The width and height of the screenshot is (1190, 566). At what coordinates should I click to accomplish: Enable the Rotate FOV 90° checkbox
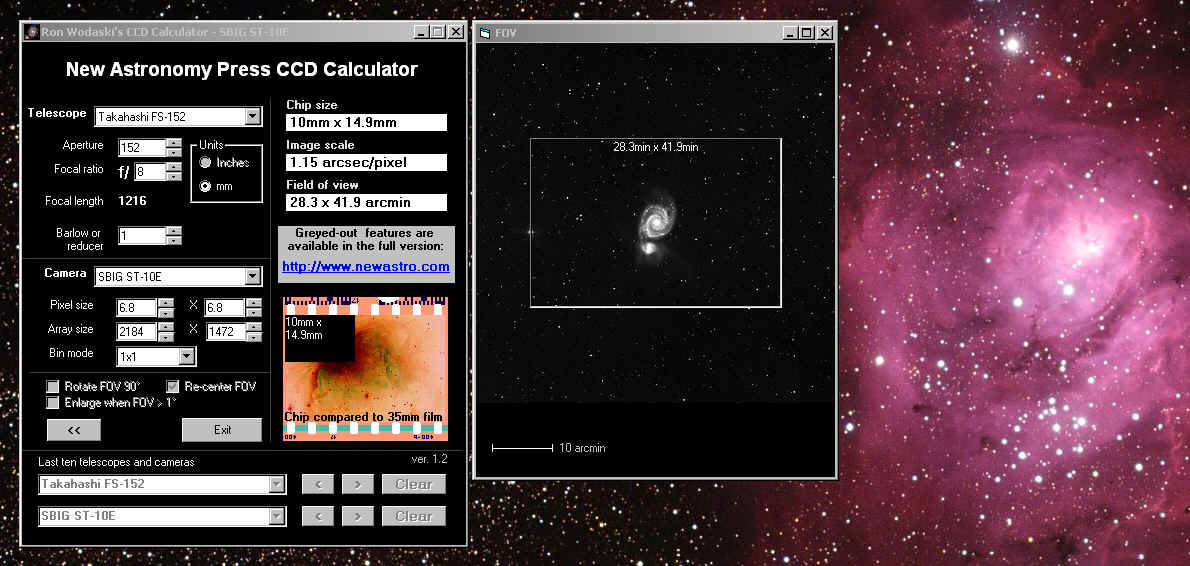tap(53, 387)
